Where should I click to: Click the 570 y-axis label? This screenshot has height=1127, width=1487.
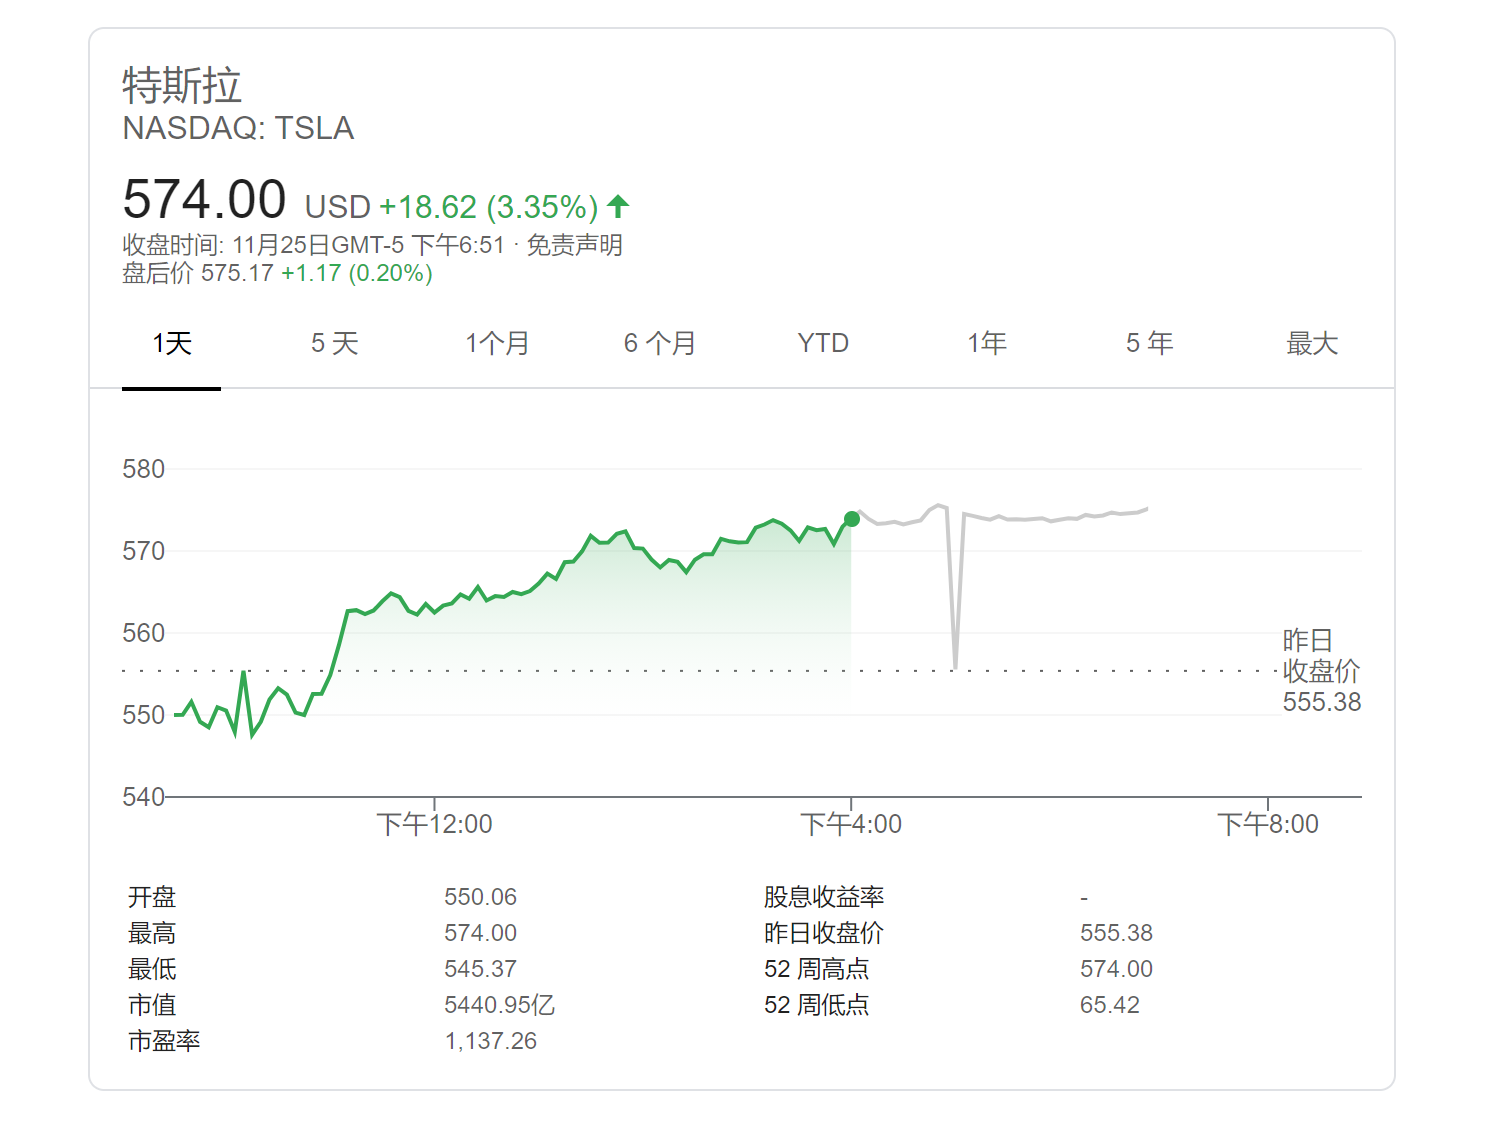tap(143, 551)
